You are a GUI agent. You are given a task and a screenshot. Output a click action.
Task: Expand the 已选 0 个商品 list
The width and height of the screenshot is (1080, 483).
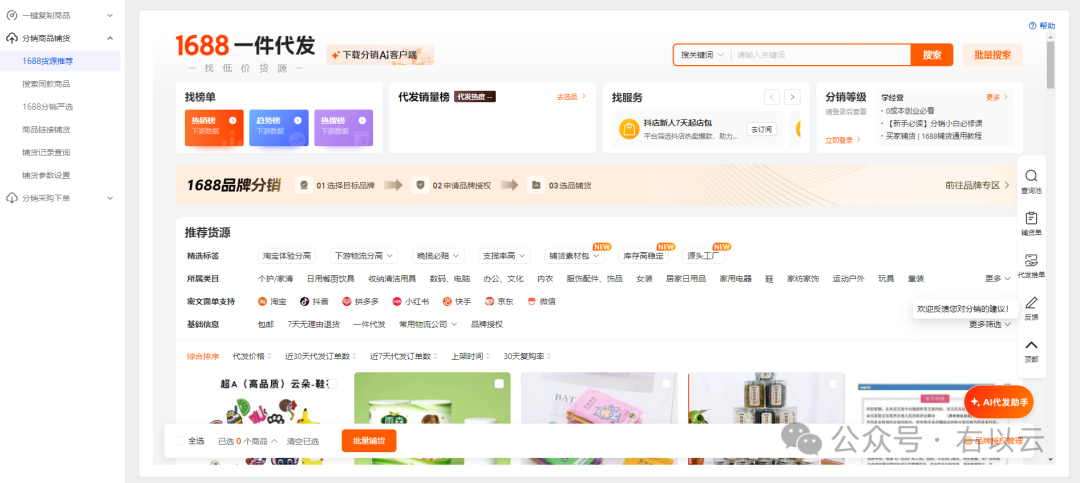click(x=248, y=441)
